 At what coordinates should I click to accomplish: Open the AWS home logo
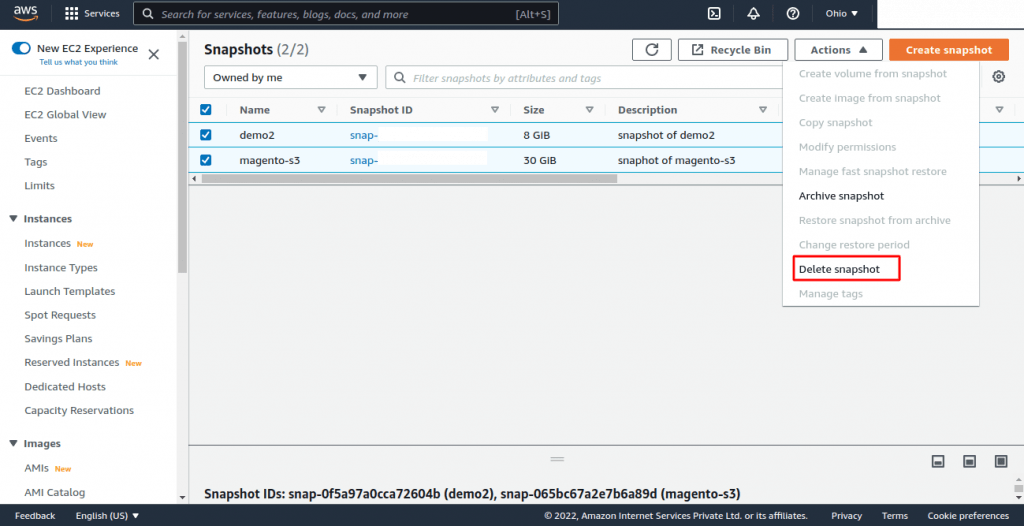click(26, 14)
